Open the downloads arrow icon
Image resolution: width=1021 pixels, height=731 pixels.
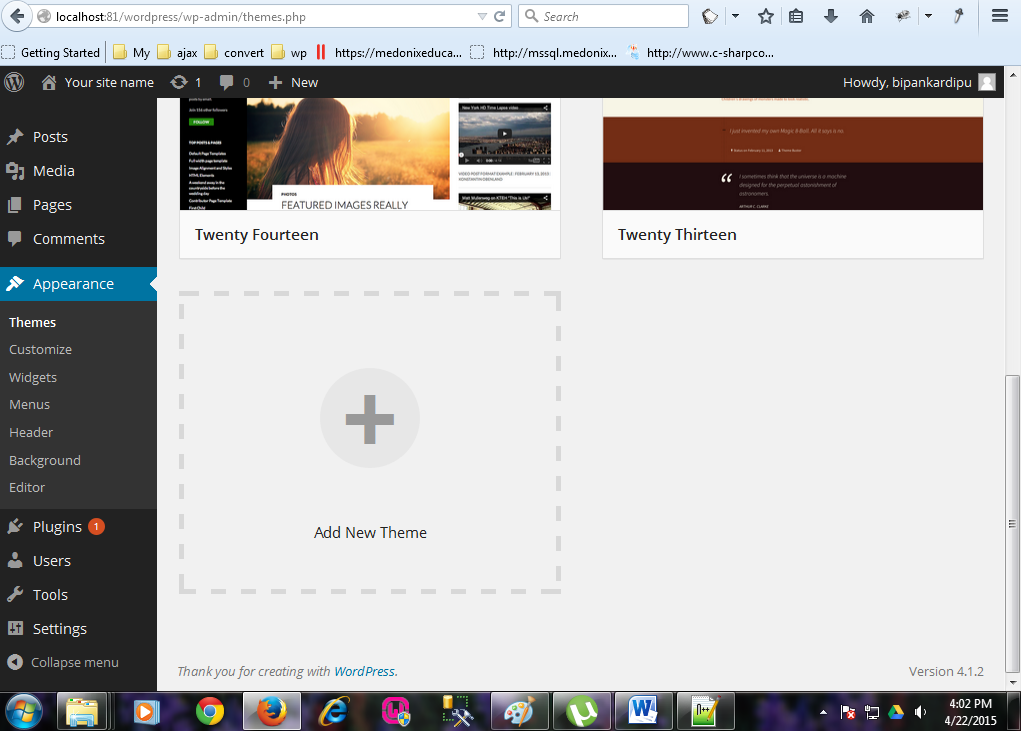(831, 16)
